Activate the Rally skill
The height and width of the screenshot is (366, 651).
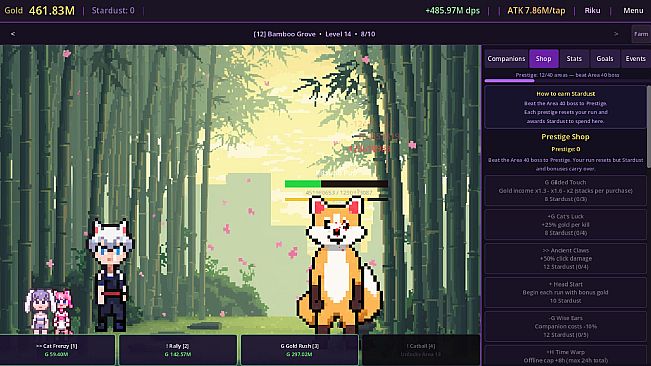click(x=178, y=350)
